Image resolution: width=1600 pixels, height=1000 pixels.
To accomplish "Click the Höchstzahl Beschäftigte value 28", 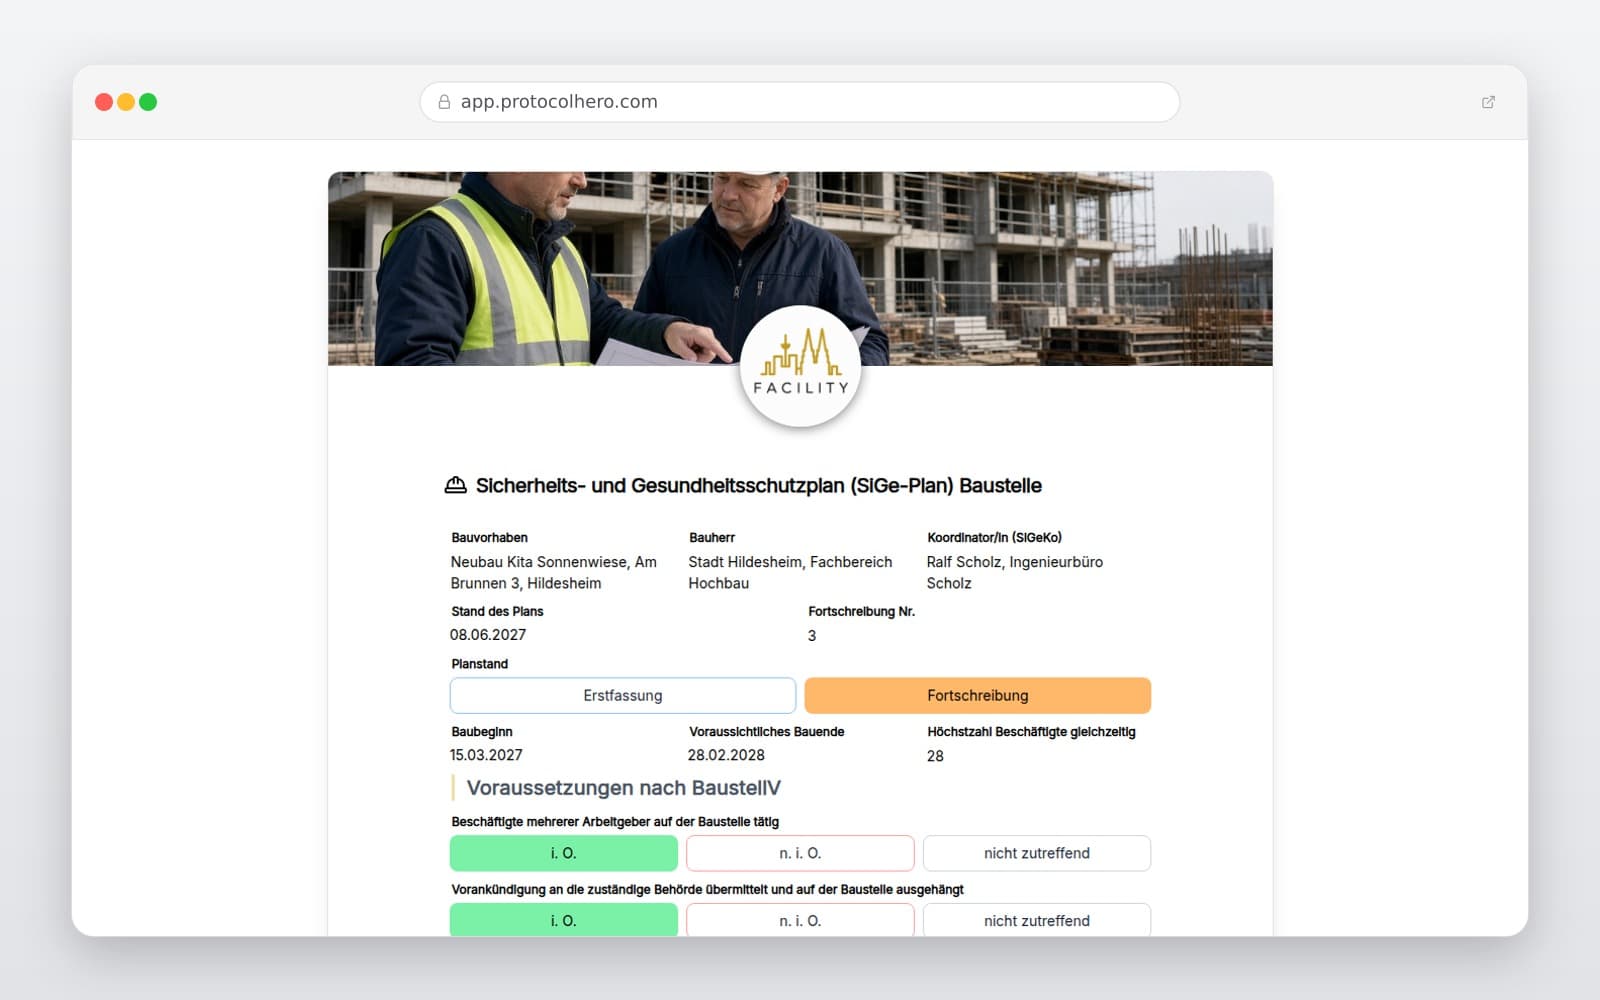I will click(935, 756).
